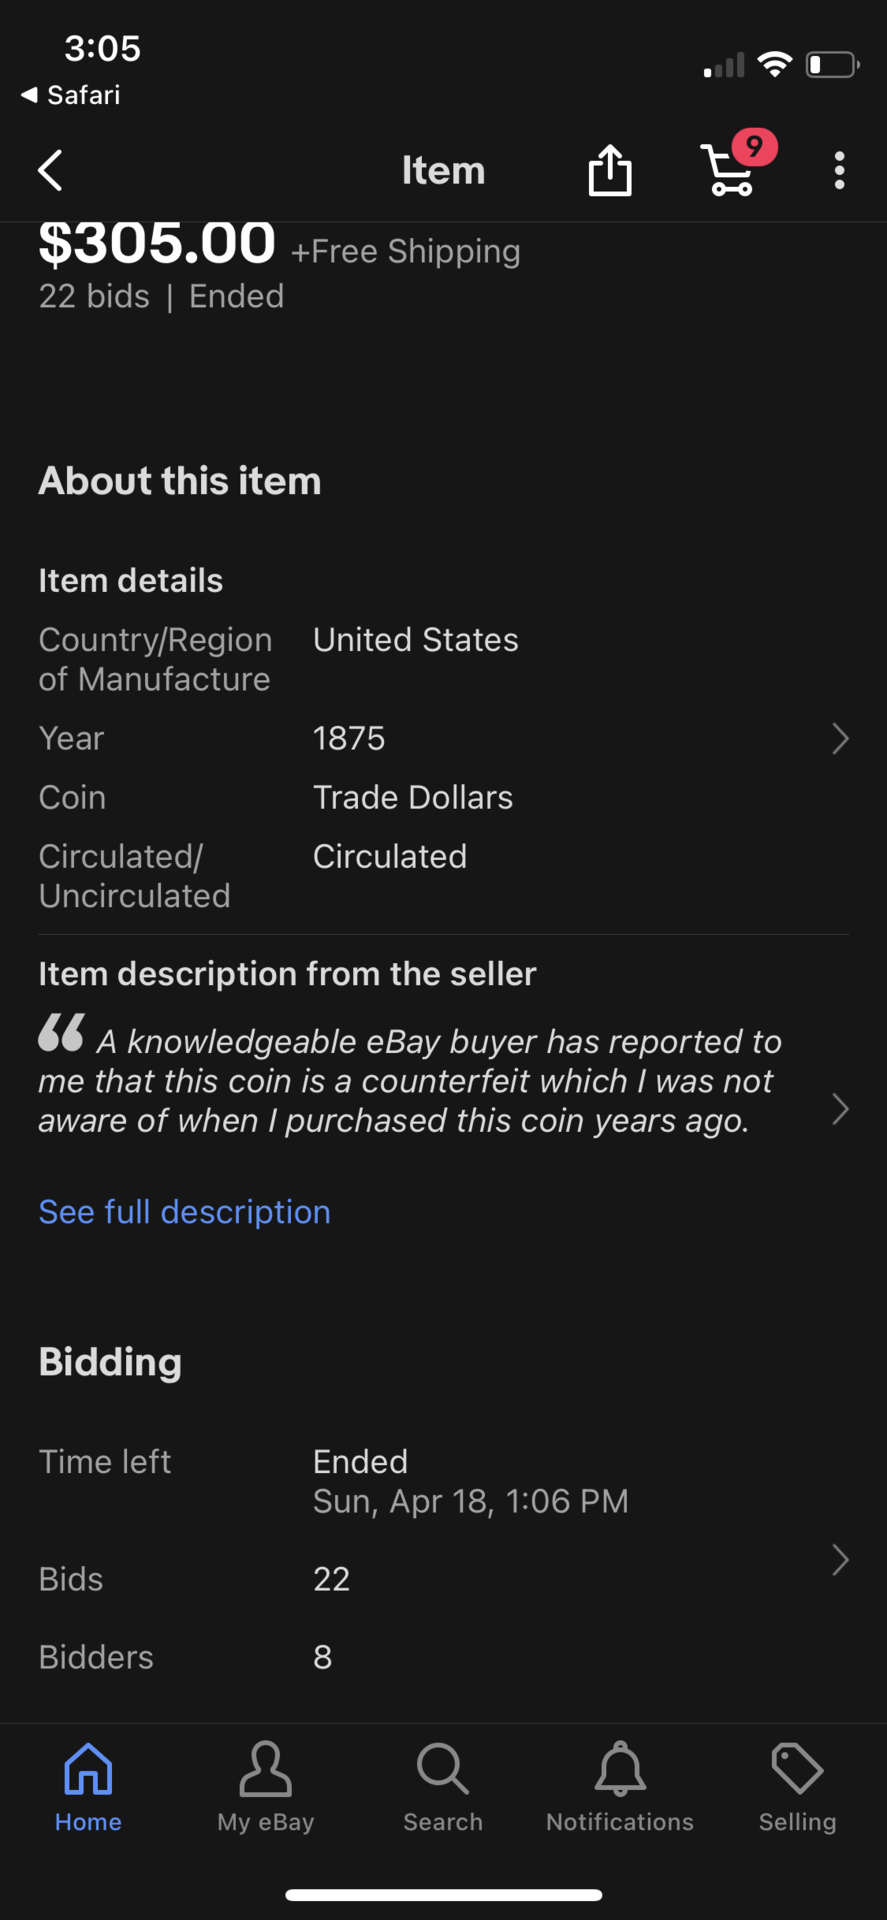Tap the Notifications bell icon
The height and width of the screenshot is (1920, 887).
(620, 1769)
